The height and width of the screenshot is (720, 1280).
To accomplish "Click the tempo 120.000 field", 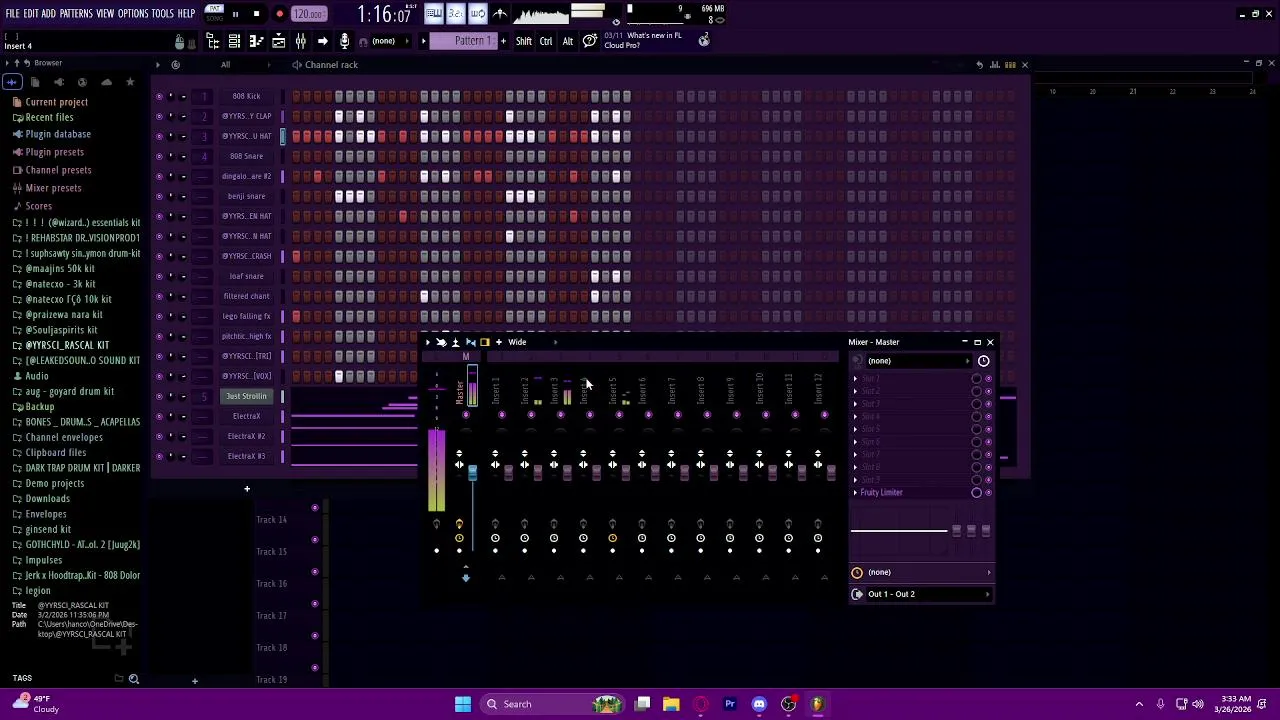I will coord(309,14).
